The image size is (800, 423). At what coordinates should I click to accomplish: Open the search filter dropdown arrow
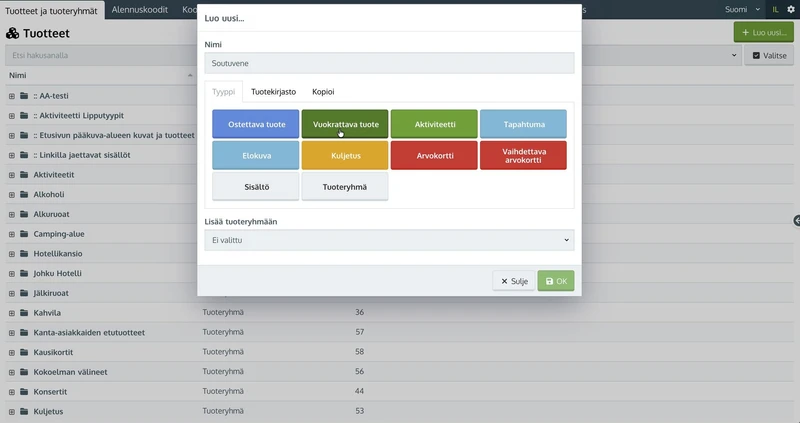[734, 55]
